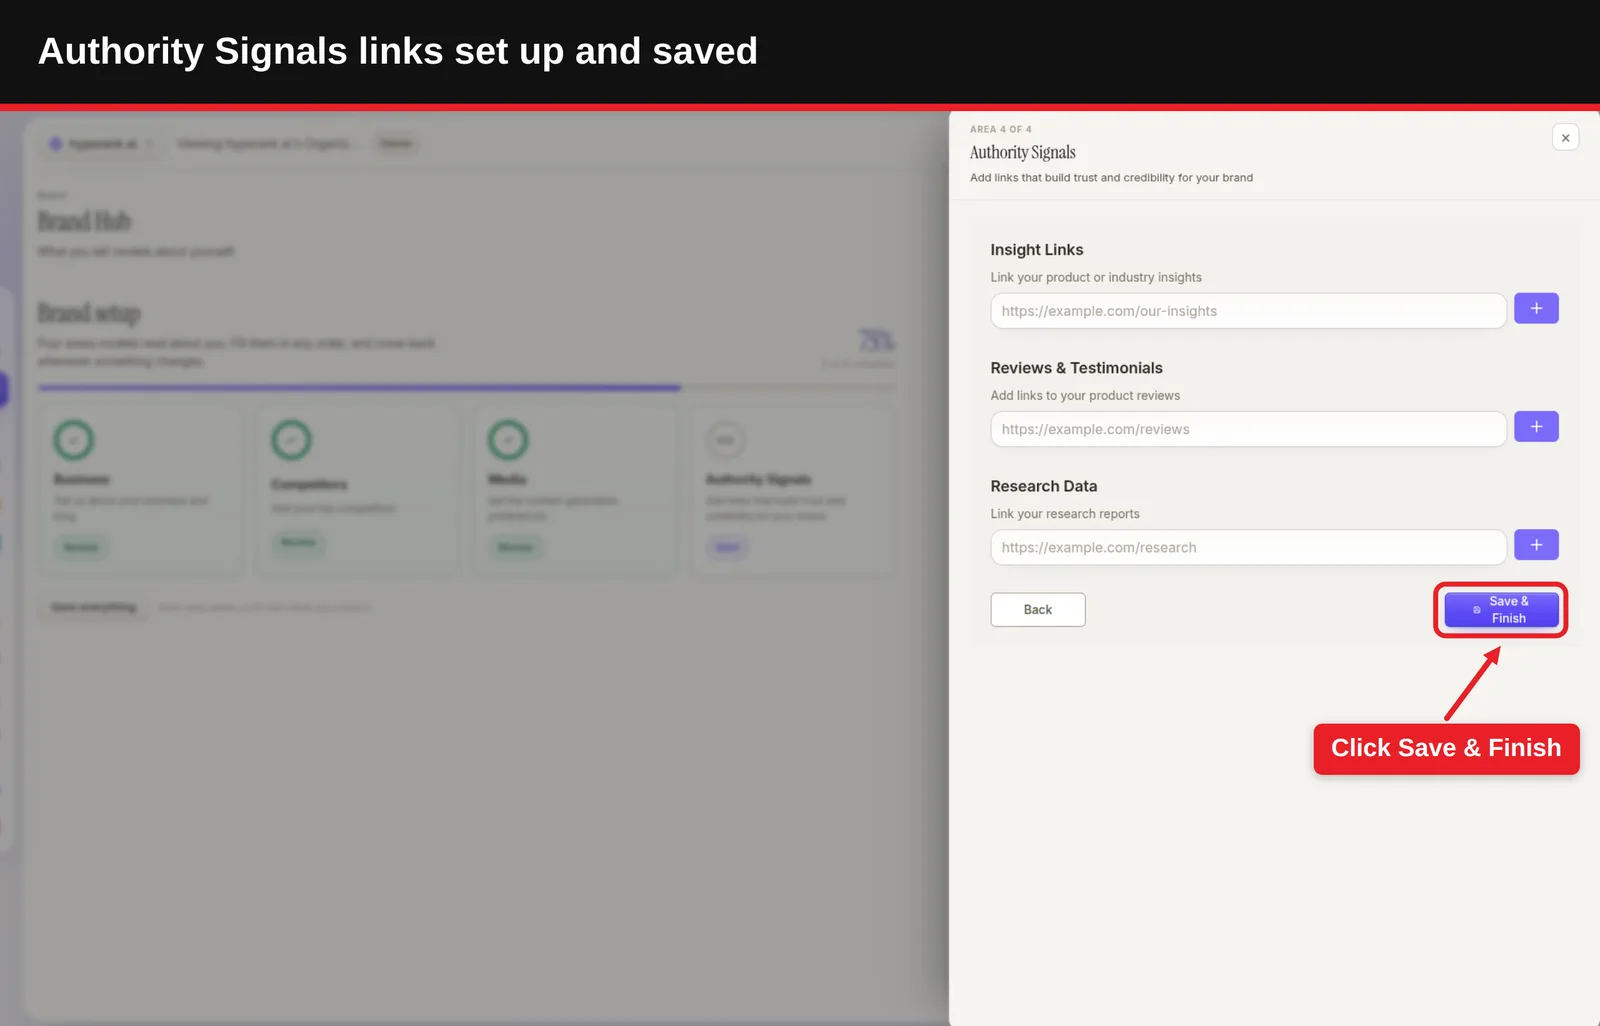Add the Research Data link with plus button
Image resolution: width=1600 pixels, height=1026 pixels.
coord(1536,545)
